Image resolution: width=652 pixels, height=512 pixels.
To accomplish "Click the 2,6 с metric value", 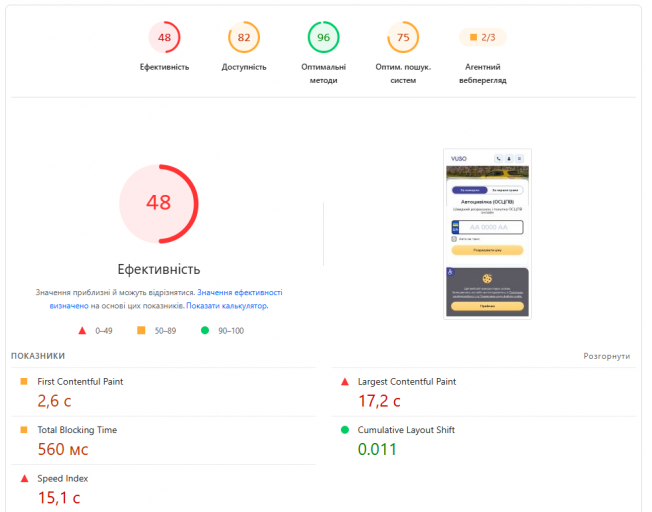I will (54, 401).
